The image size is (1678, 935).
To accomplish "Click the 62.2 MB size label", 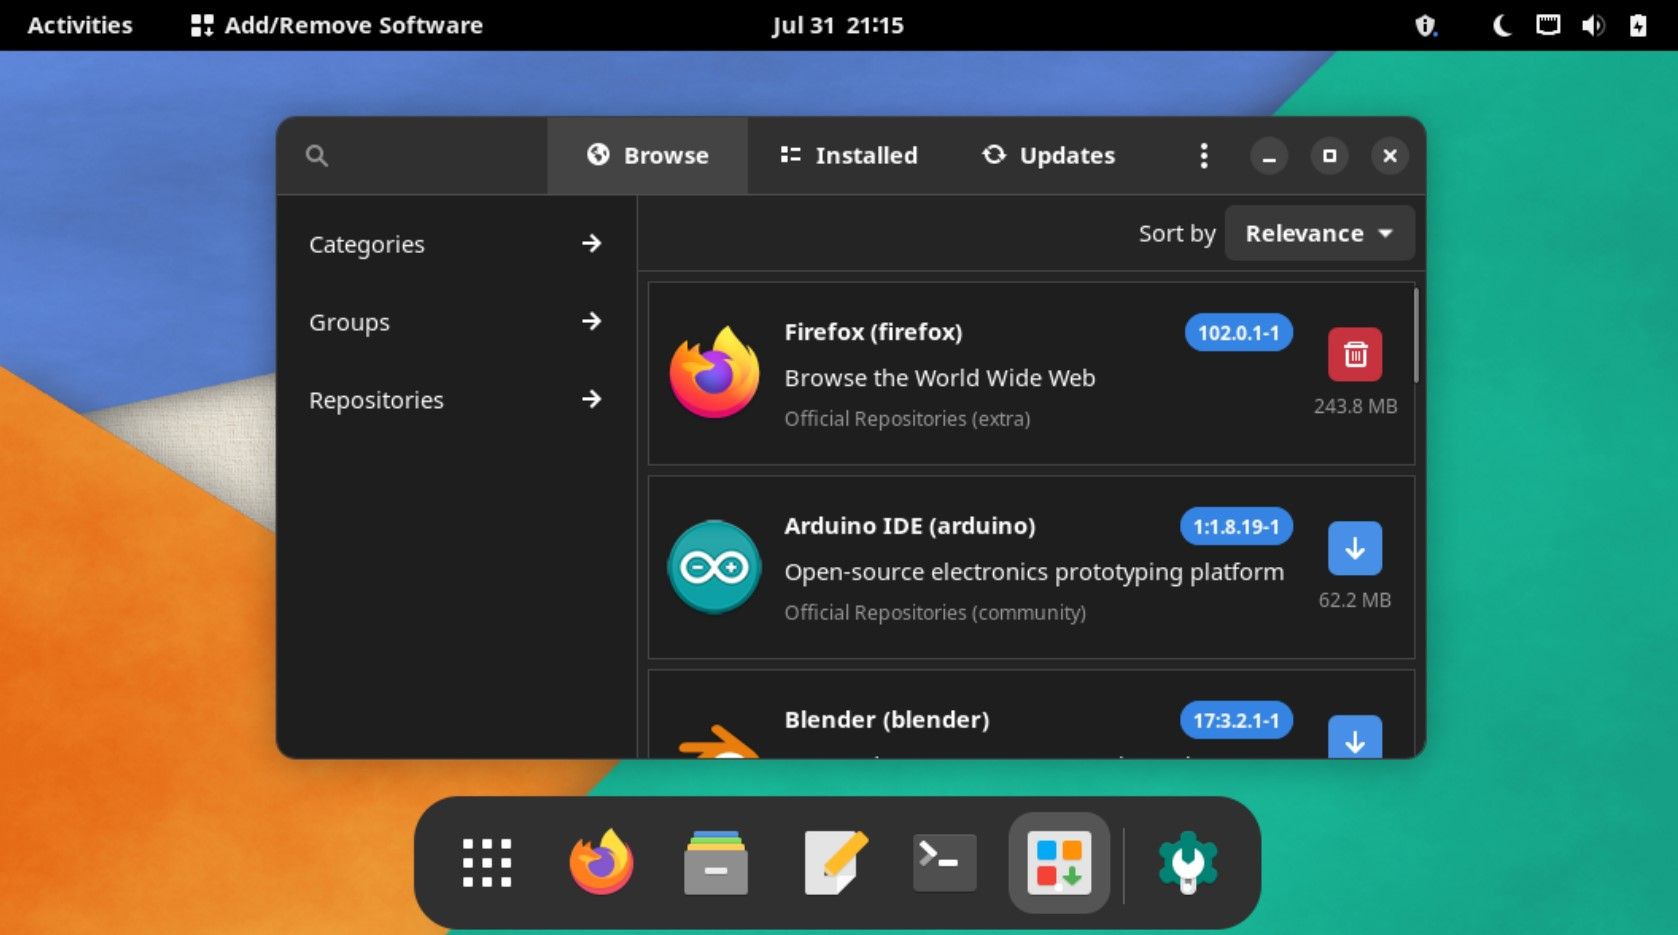I will [1355, 600].
